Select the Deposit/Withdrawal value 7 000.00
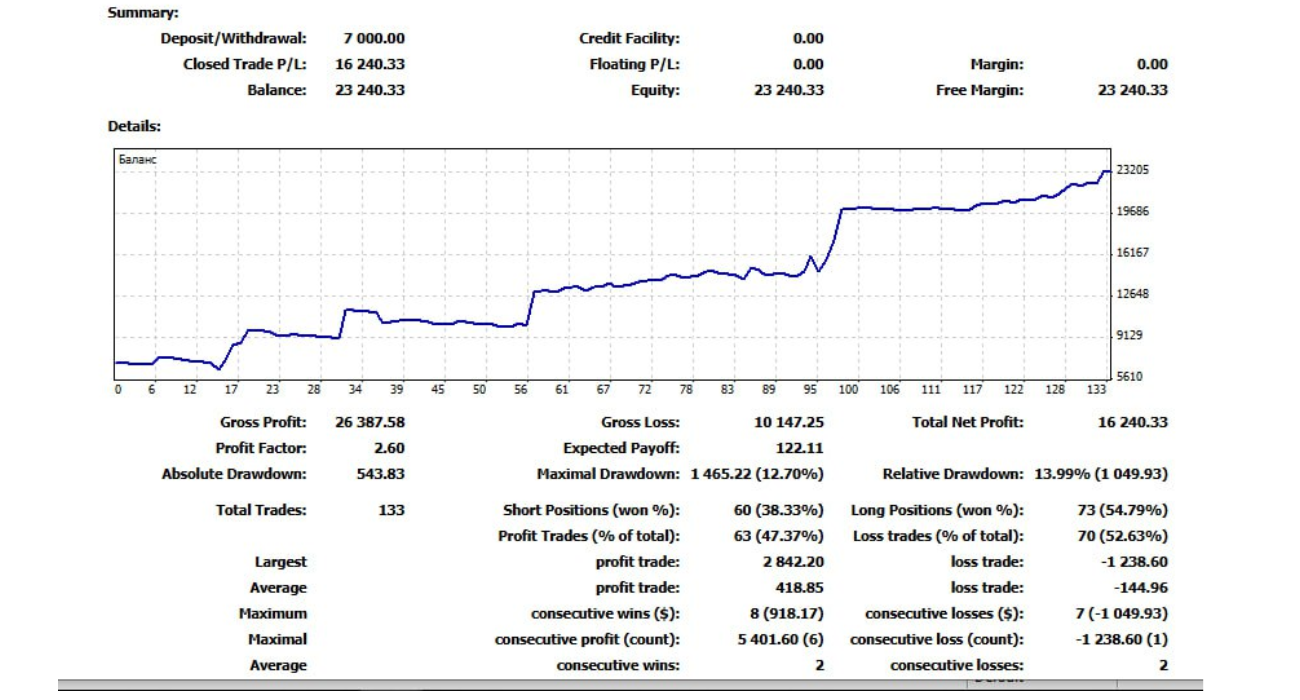Viewport: 1300px width, 700px height. (373, 38)
